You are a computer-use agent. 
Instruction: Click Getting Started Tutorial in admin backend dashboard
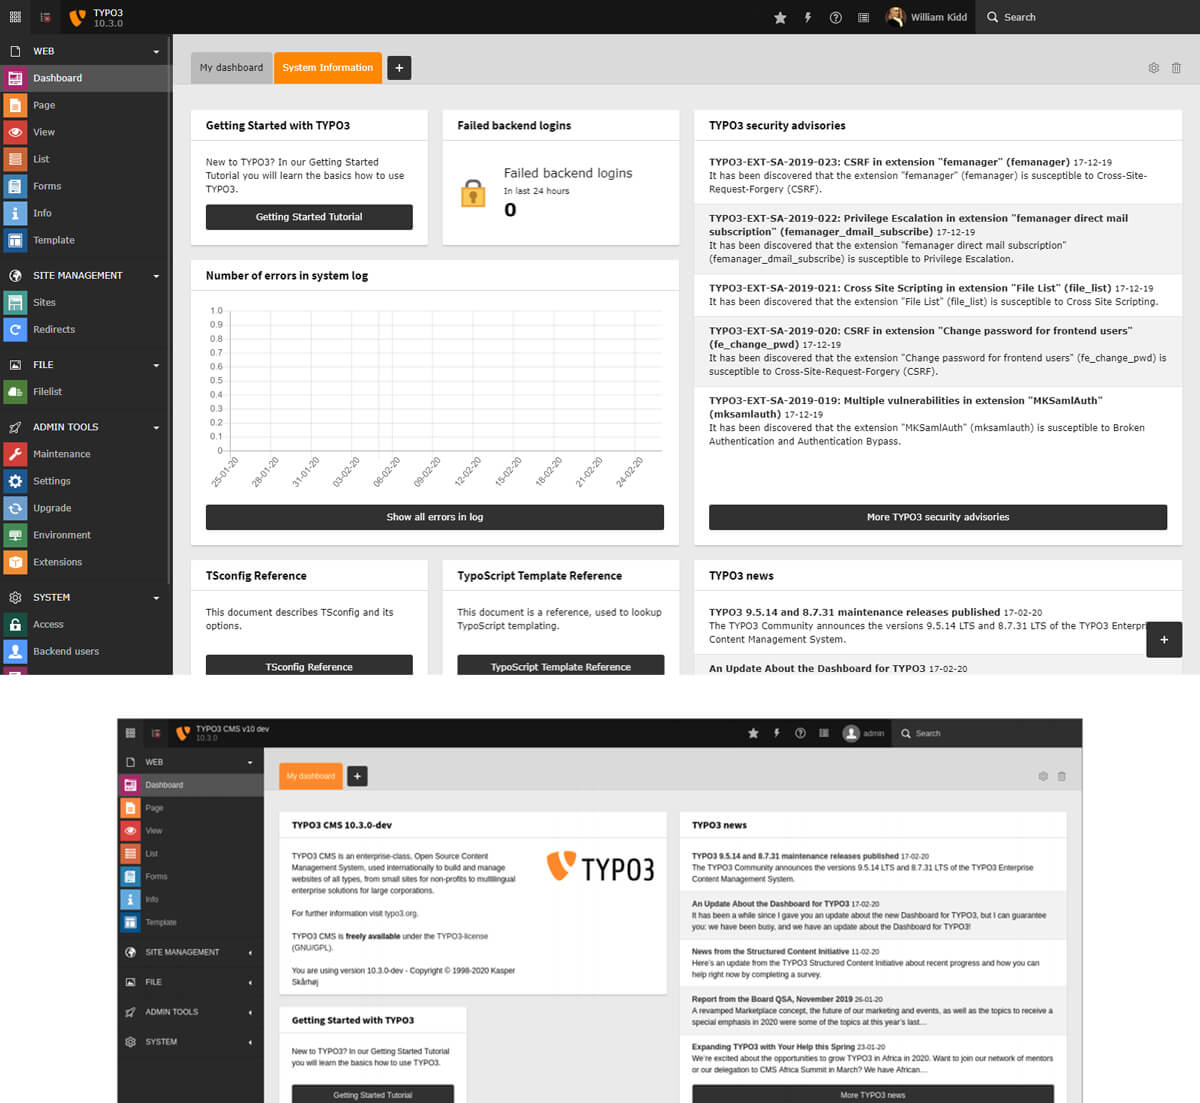coord(372,1095)
